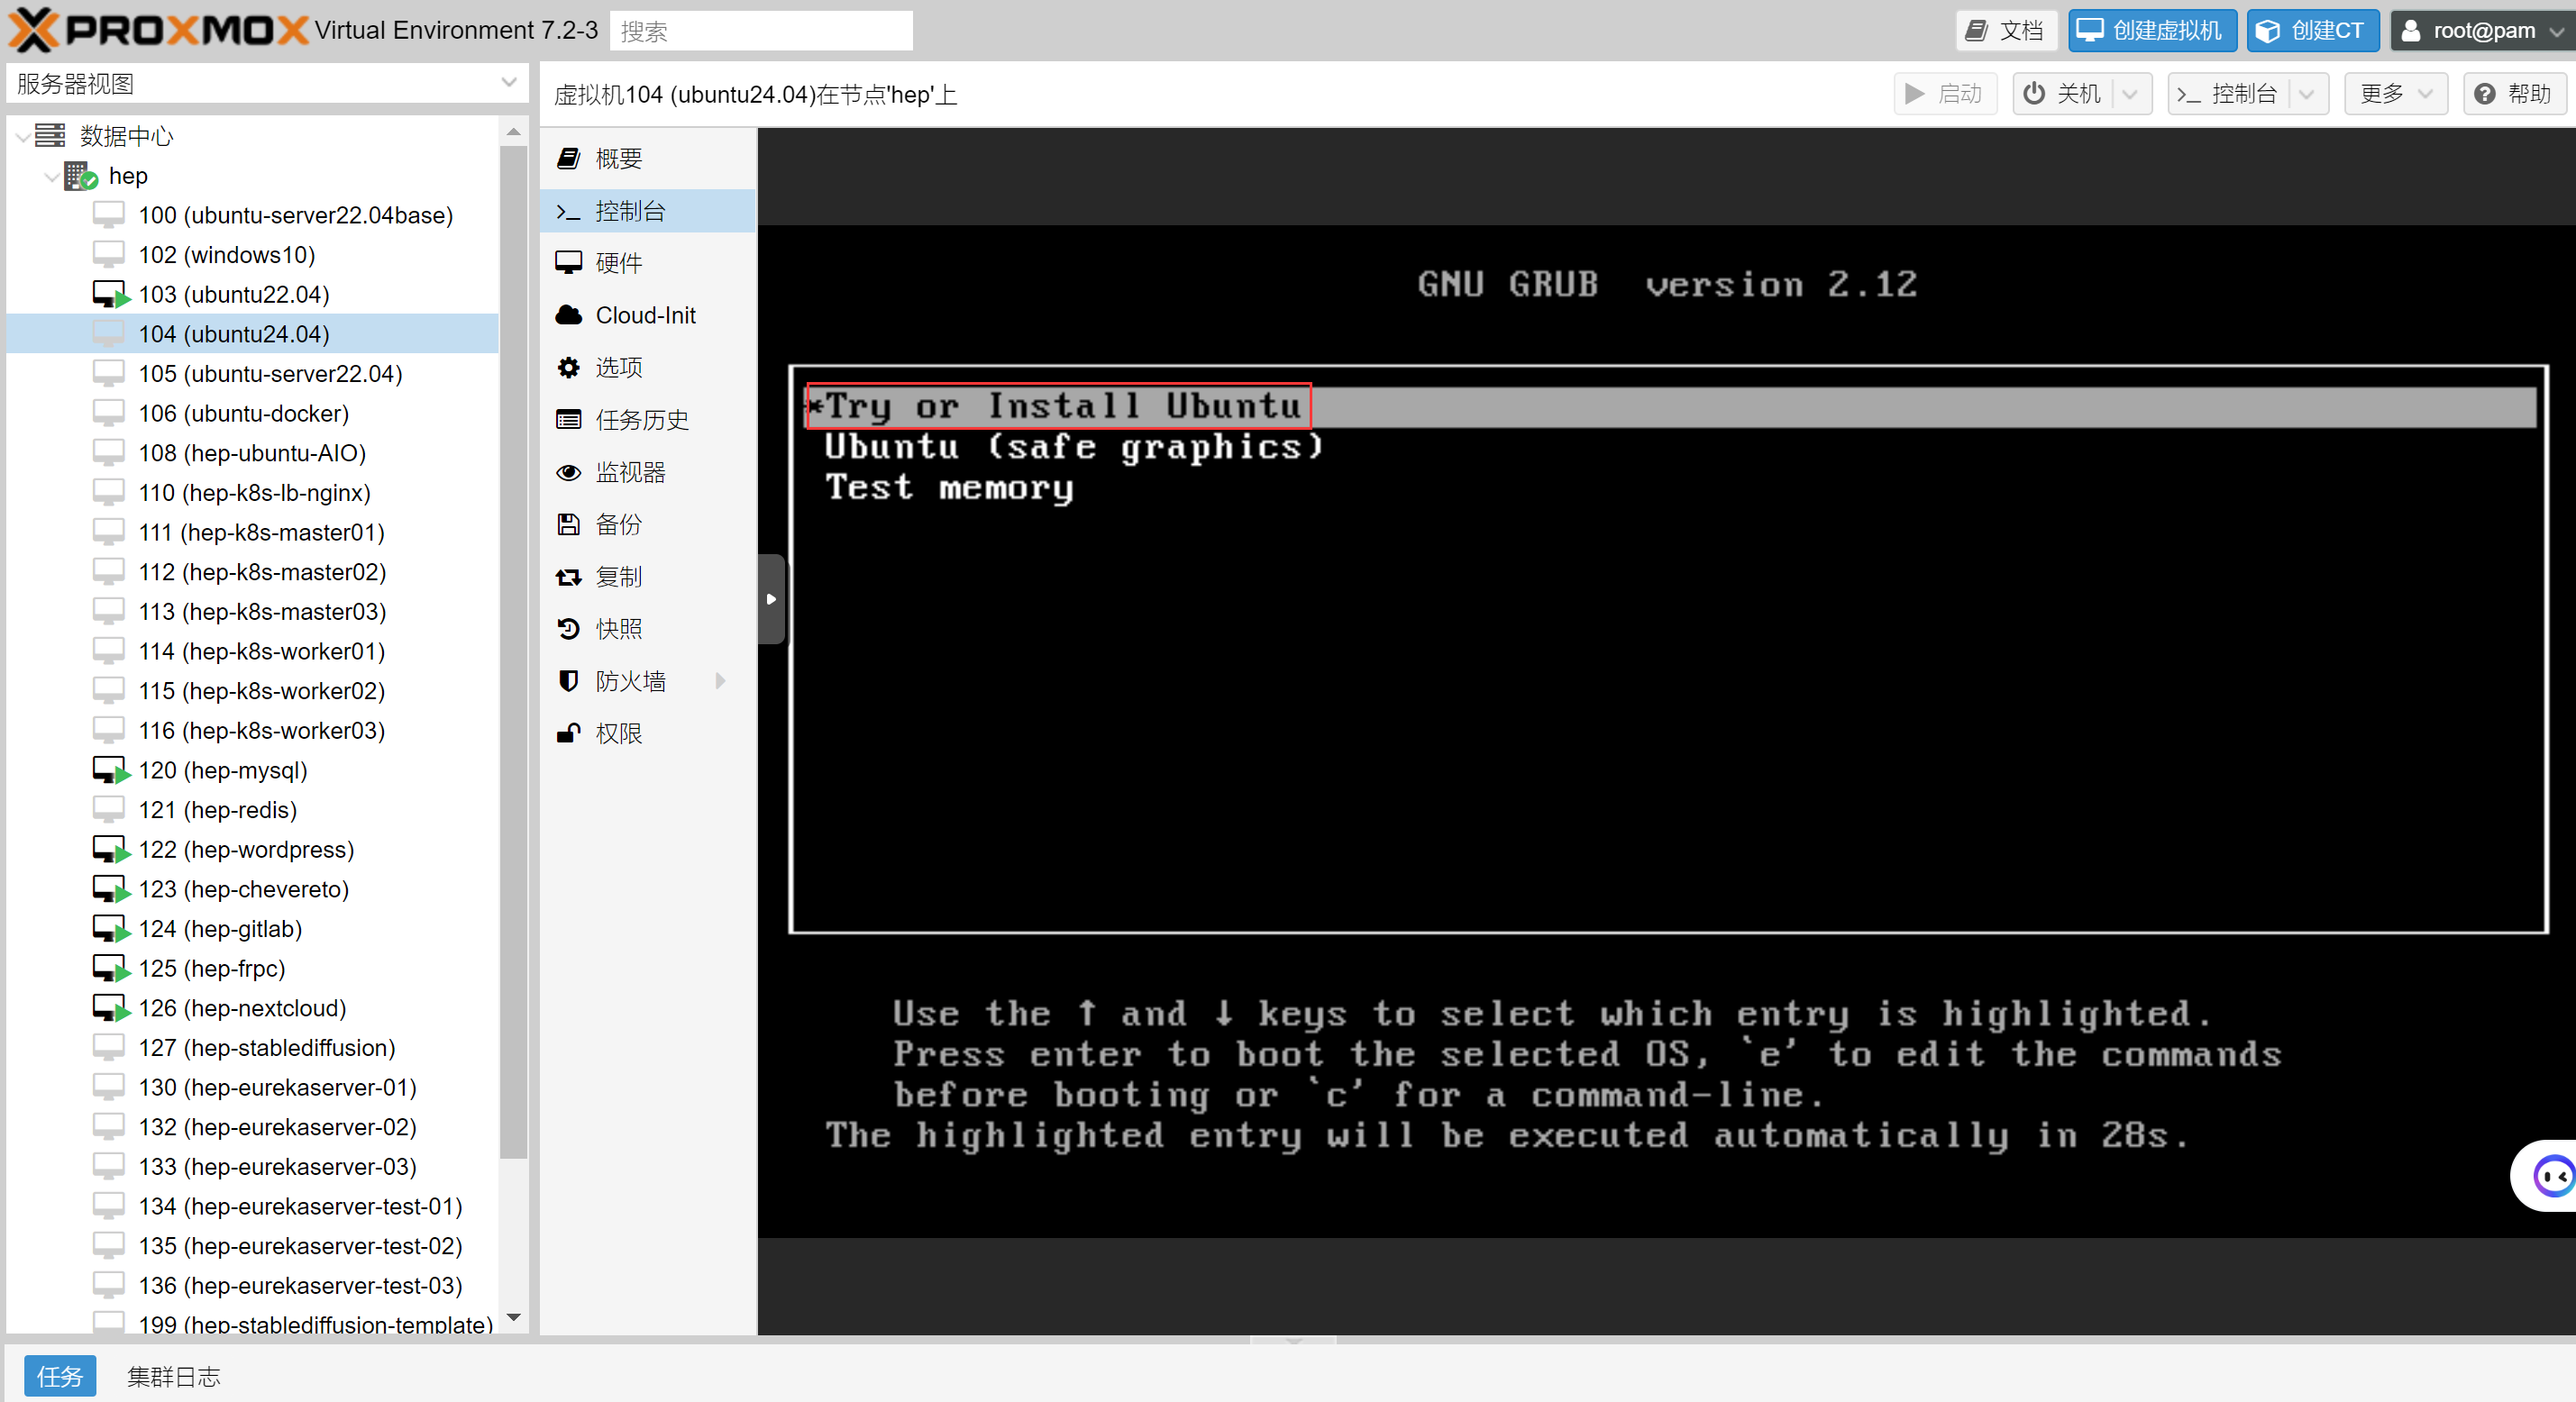Screen dimensions: 2576x1402
Task: Open the Cloud-Init tab
Action: pyautogui.click(x=648, y=315)
